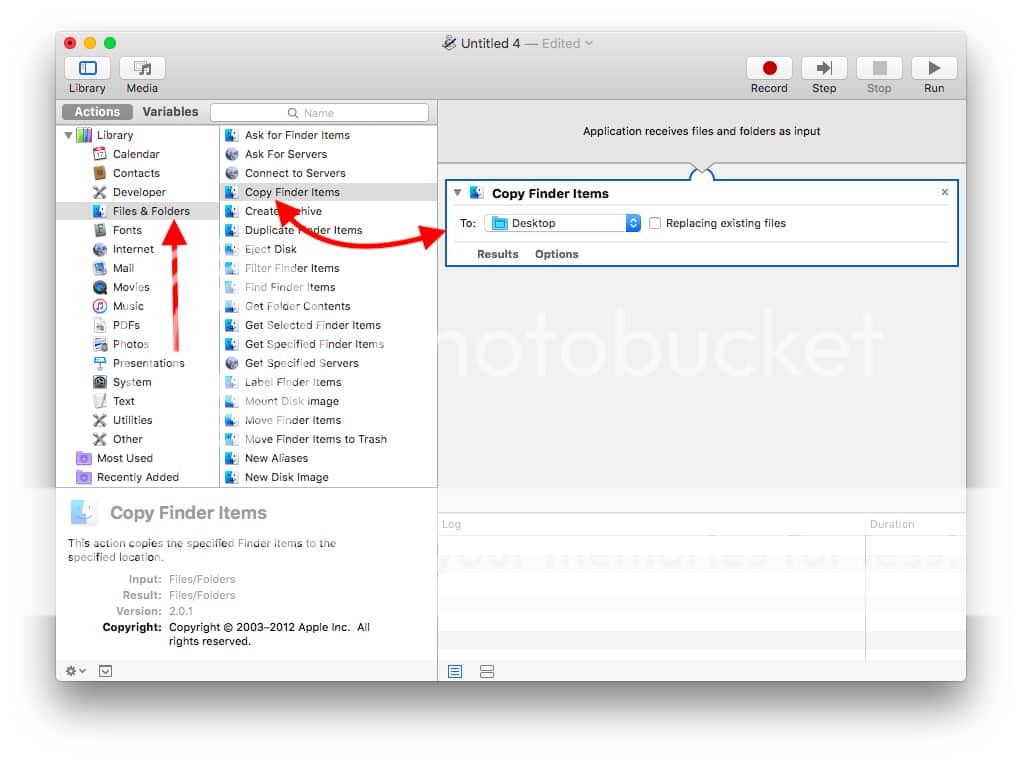This screenshot has width=1022, height=761.
Task: Select Get Selected Finder Items action
Action: point(328,324)
